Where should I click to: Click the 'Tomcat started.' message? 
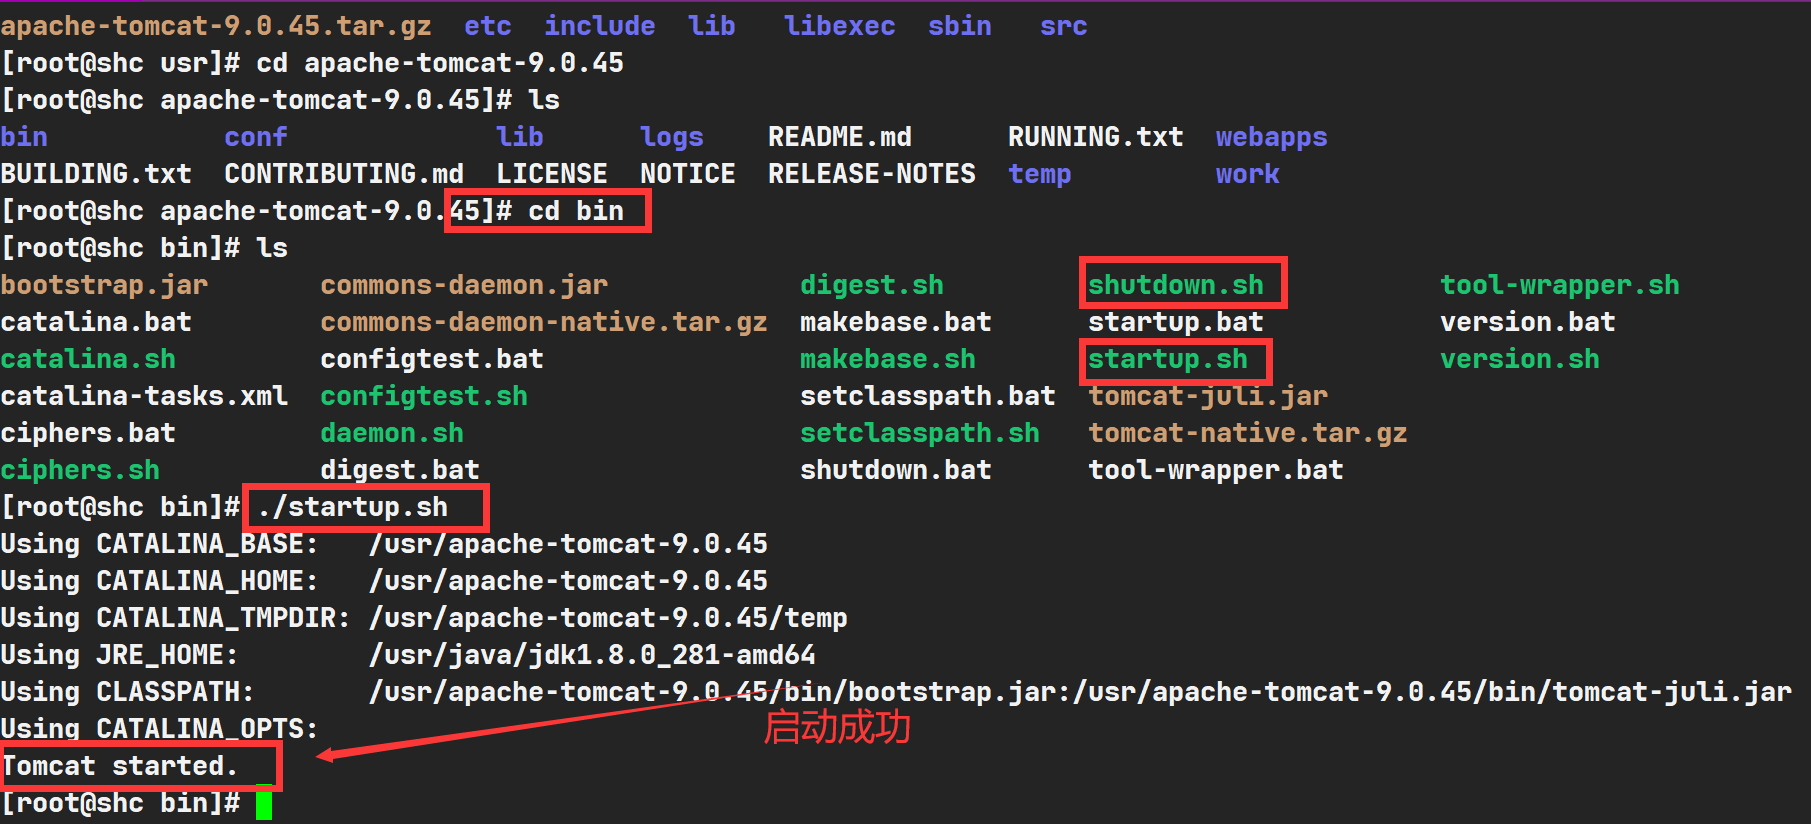coord(120,766)
